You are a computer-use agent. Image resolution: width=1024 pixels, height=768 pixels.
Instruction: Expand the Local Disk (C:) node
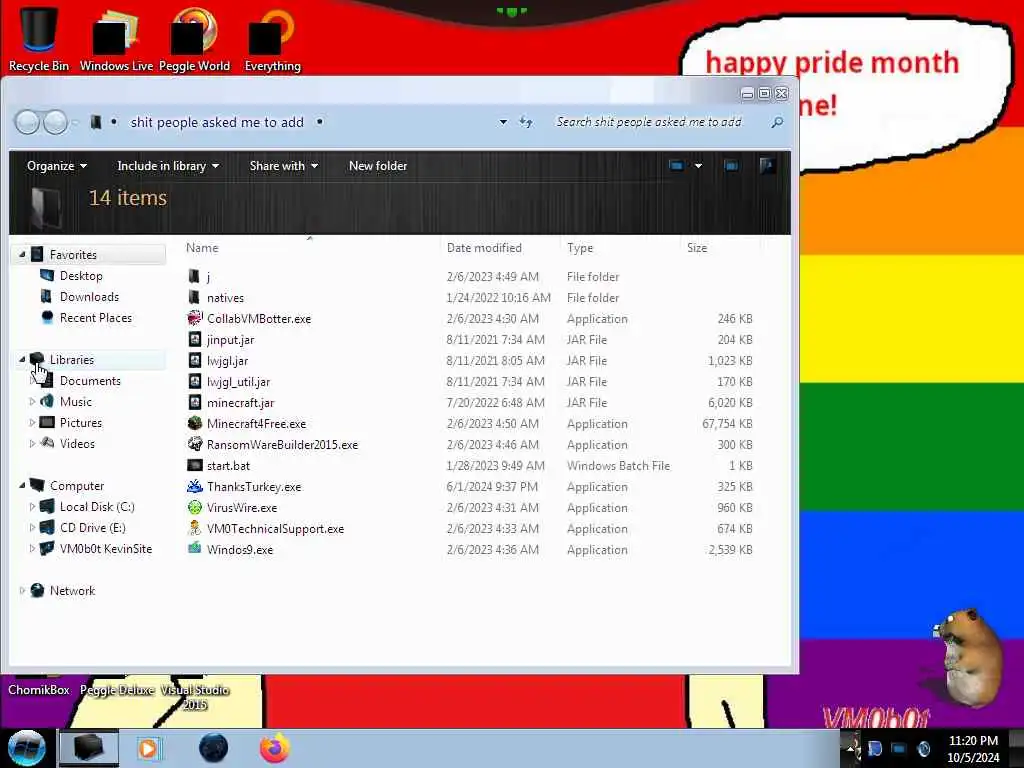(32, 506)
